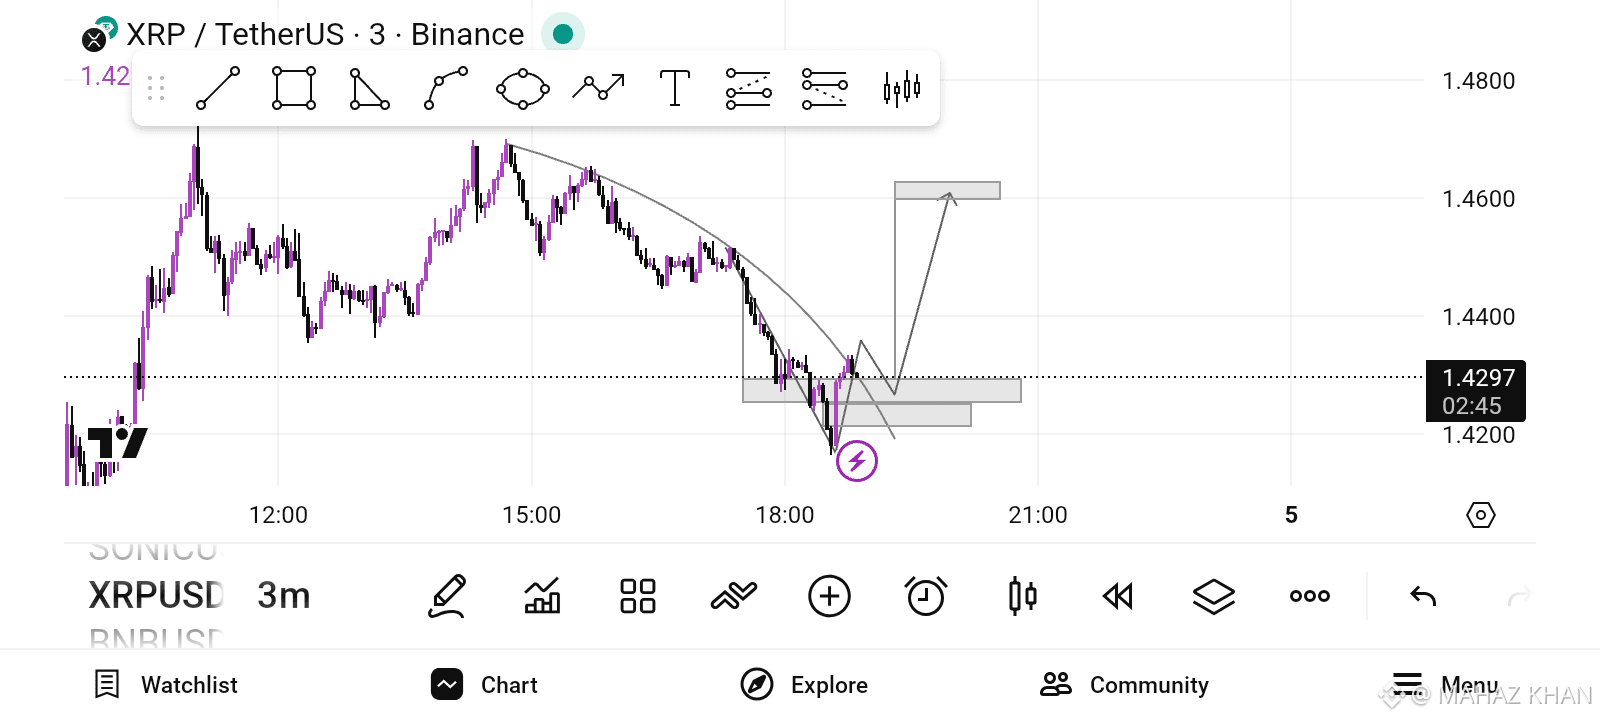
Task: Undo the last drawing action
Action: (1423, 596)
